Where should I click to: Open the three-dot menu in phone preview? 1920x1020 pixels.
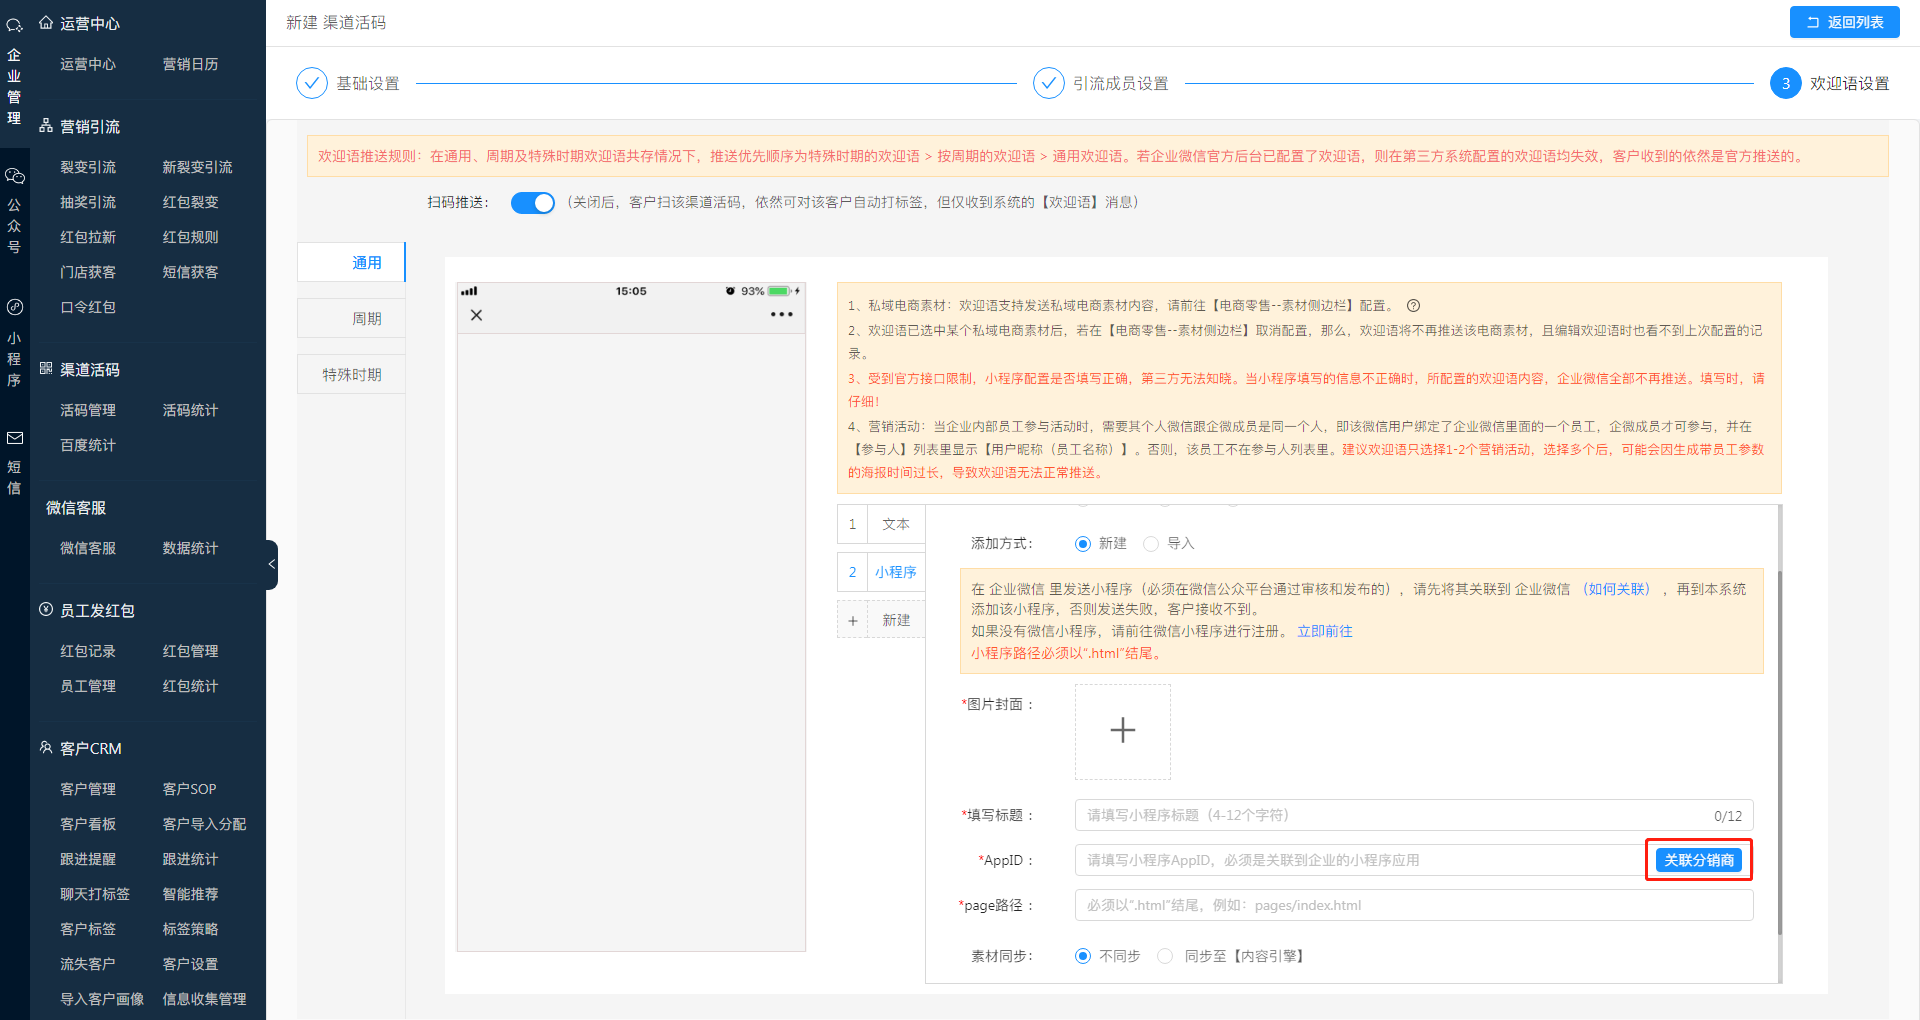click(x=781, y=315)
